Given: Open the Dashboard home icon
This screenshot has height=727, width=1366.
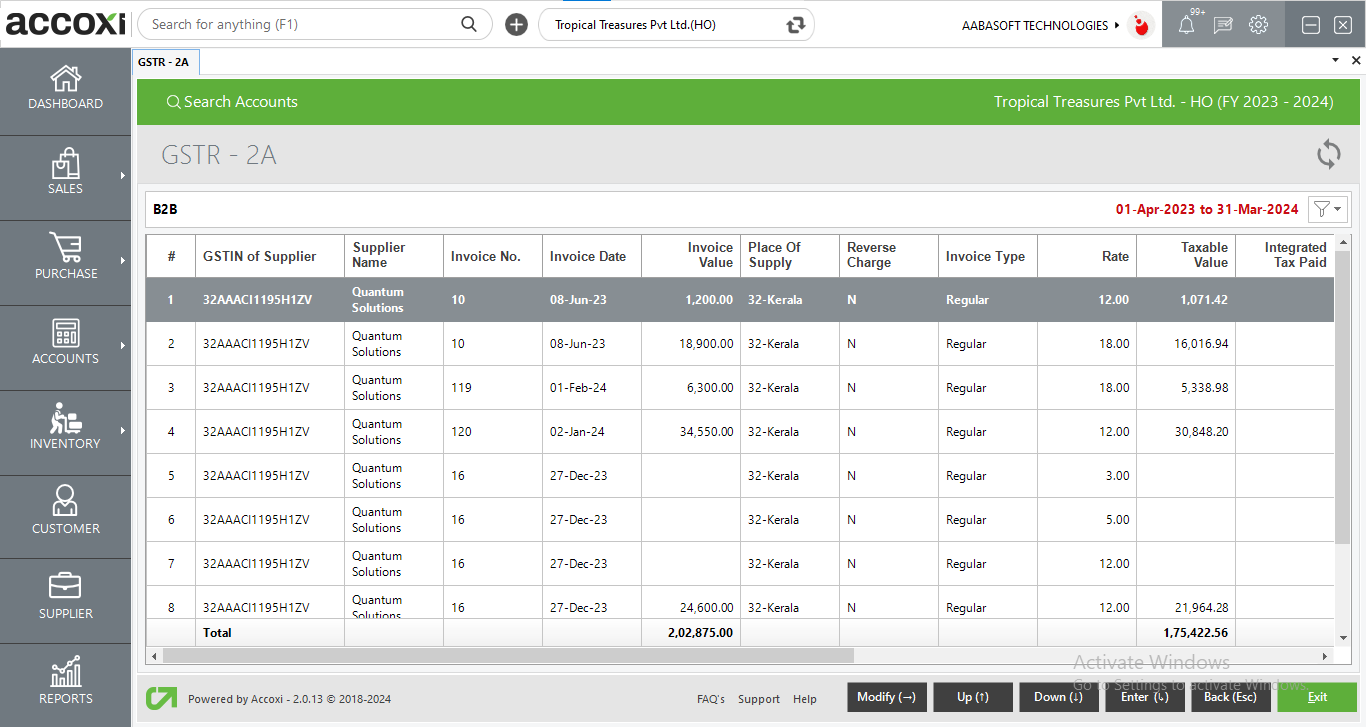Looking at the screenshot, I should pyautogui.click(x=66, y=79).
